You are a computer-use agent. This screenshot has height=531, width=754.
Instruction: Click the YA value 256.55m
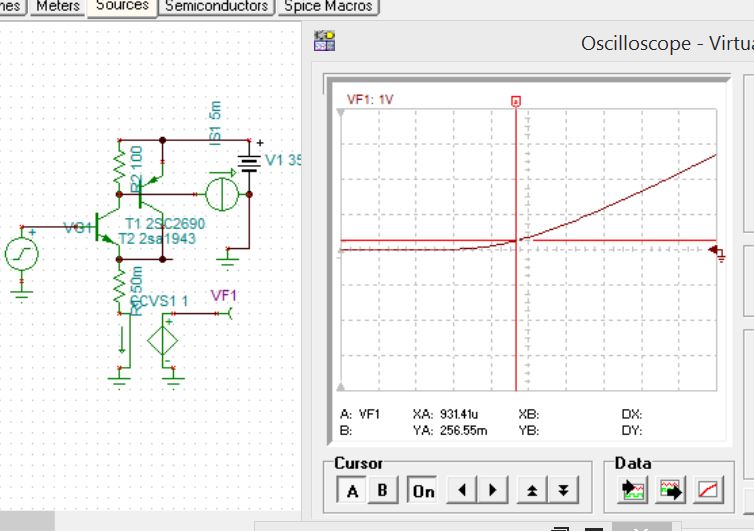coord(463,430)
